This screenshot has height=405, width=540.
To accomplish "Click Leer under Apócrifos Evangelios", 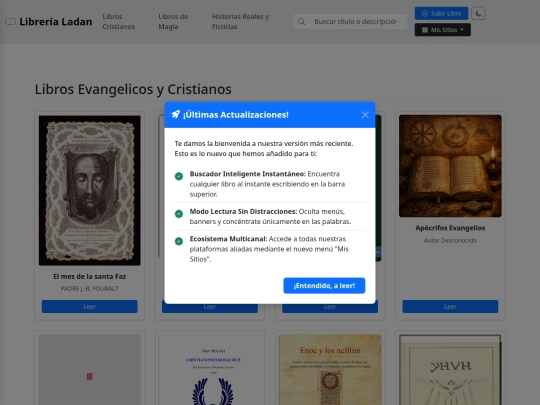I will 450,307.
